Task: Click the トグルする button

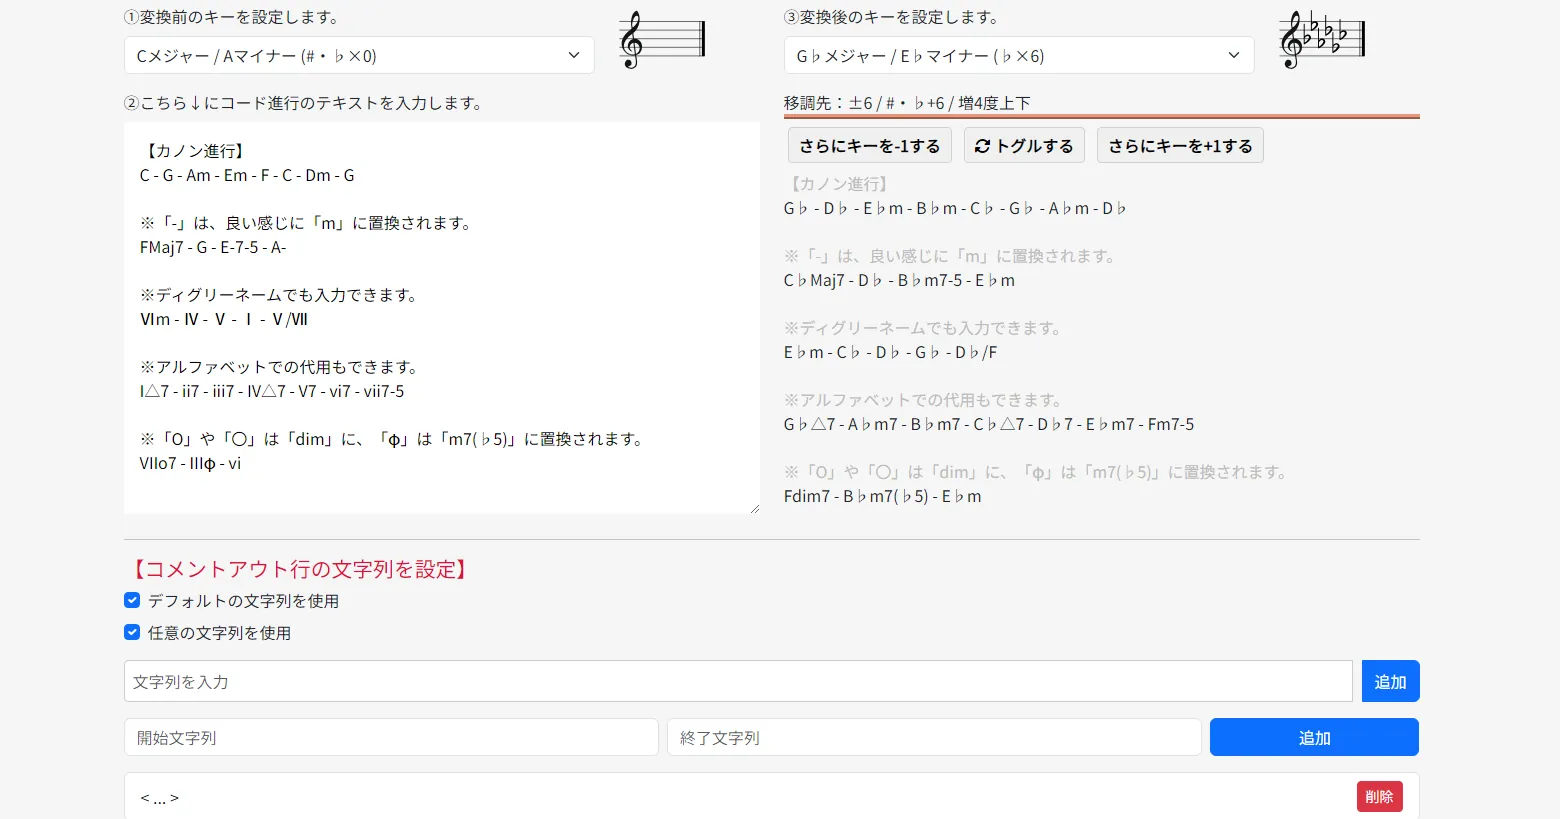Action: 1024,145
